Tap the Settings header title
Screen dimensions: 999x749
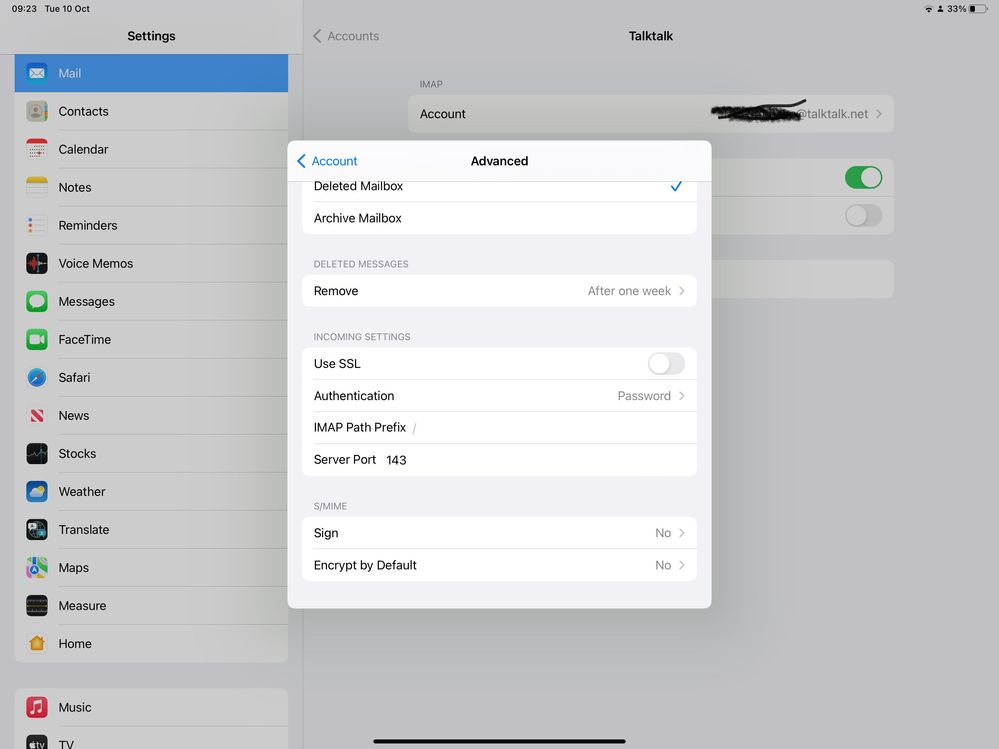[x=151, y=36]
